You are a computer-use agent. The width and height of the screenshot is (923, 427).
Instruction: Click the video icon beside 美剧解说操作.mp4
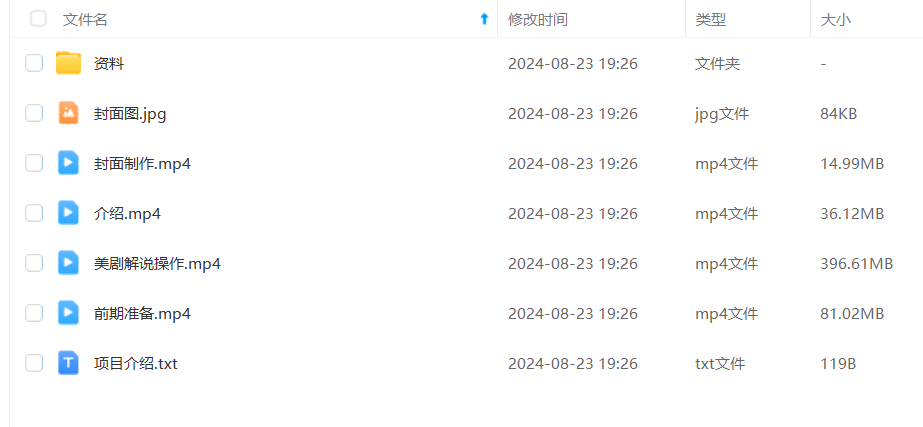tap(68, 263)
